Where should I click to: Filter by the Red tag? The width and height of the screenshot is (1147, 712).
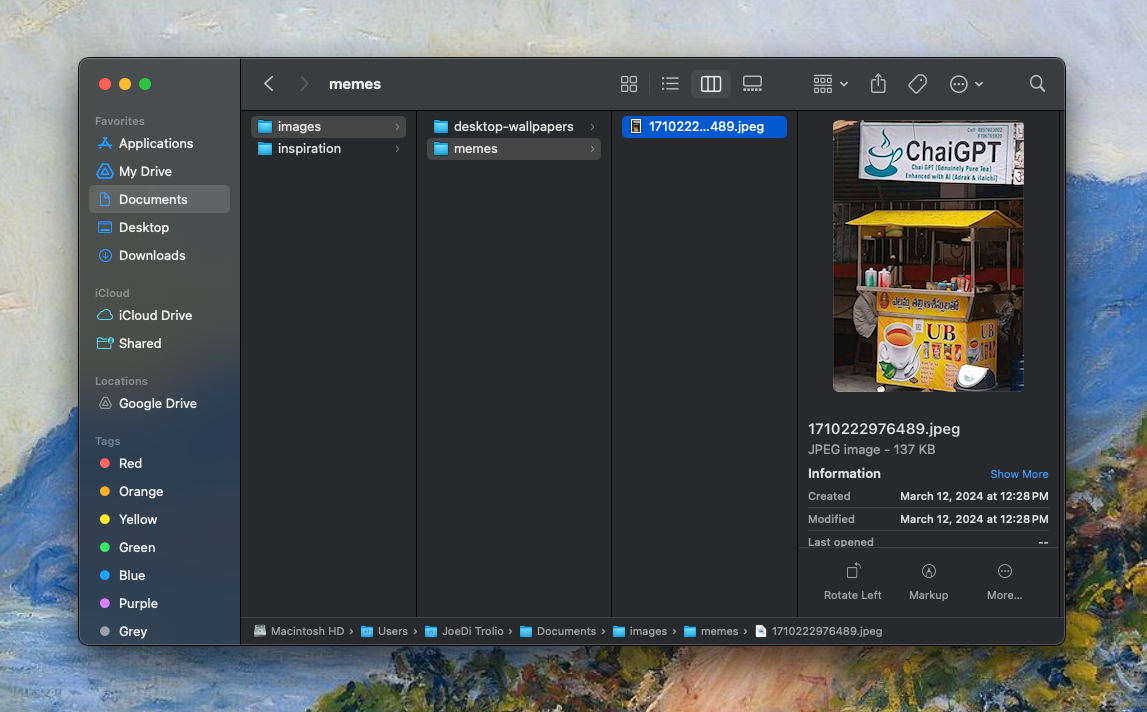[130, 464]
